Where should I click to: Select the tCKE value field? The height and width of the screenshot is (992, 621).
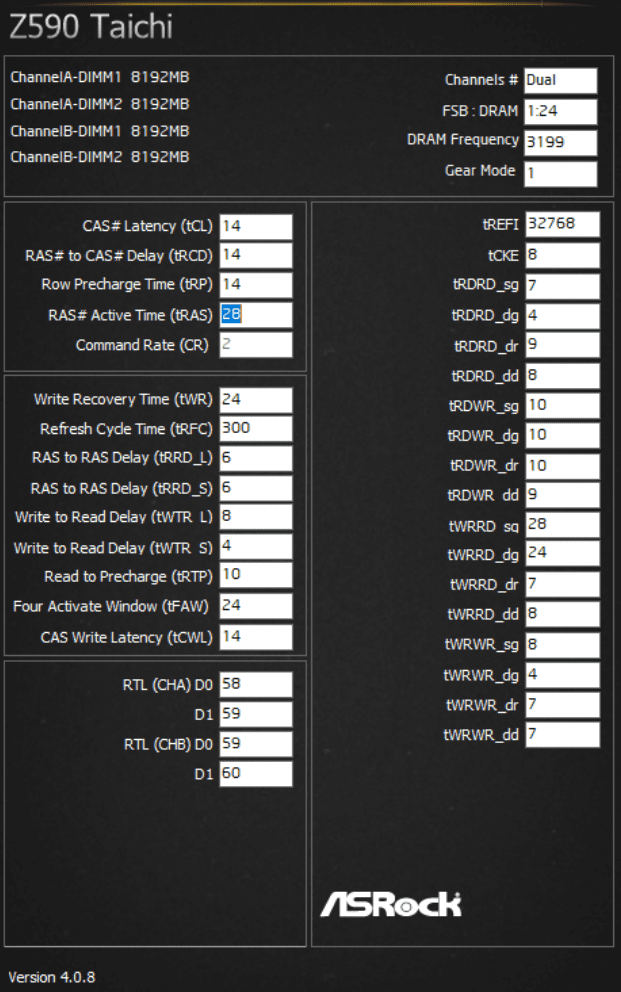(x=563, y=256)
